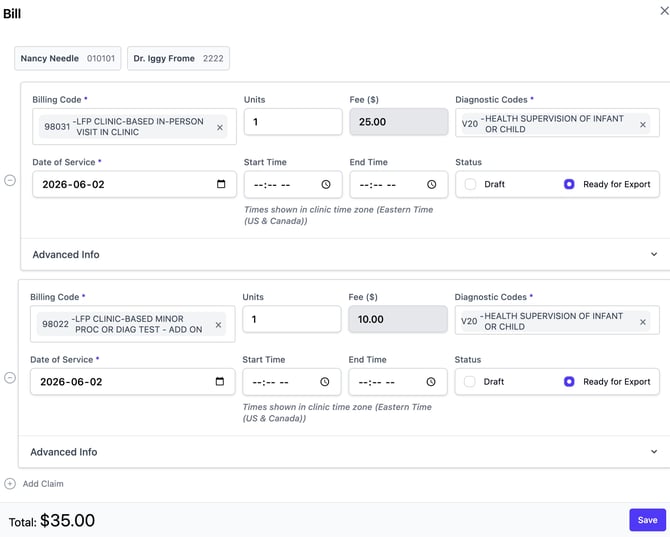670x537 pixels.
Task: Expand Advanced Info in the second claim
Action: click(x=344, y=452)
